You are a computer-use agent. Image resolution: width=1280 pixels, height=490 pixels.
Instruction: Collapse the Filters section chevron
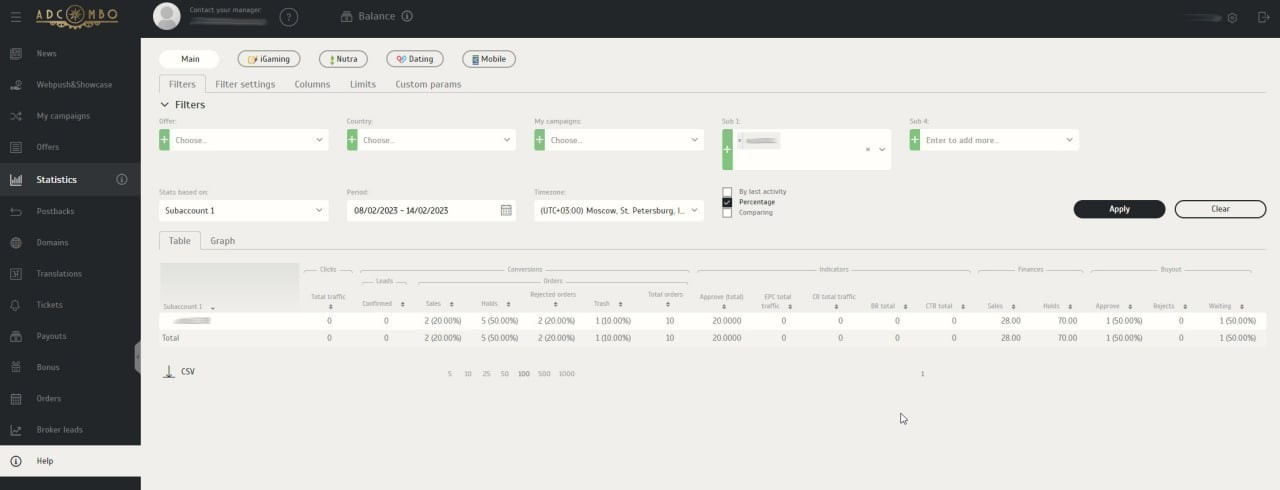(x=165, y=104)
